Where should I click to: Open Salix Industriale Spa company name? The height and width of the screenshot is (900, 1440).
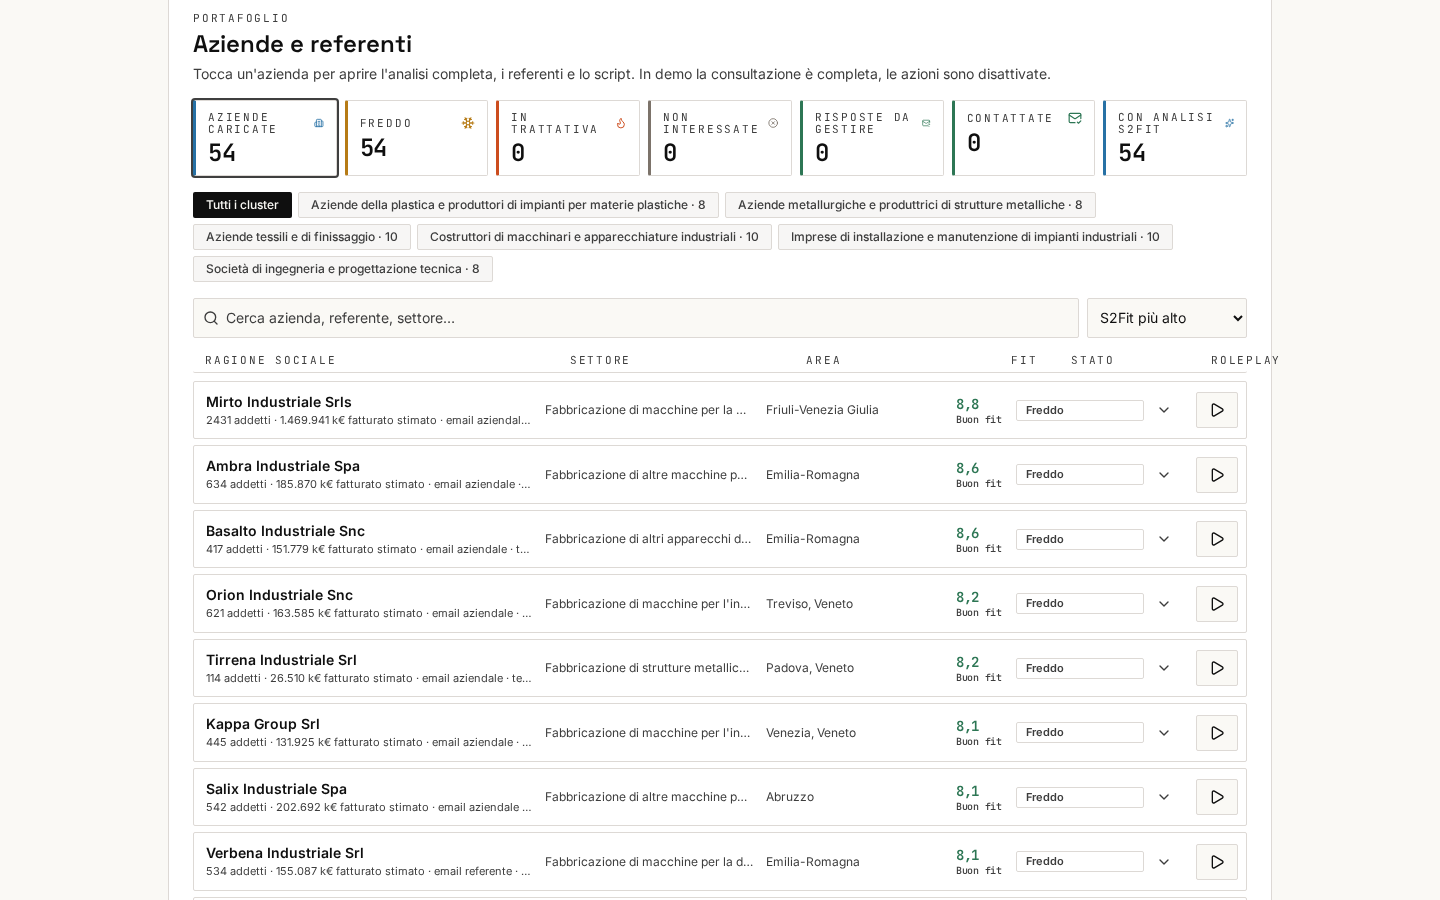point(276,789)
